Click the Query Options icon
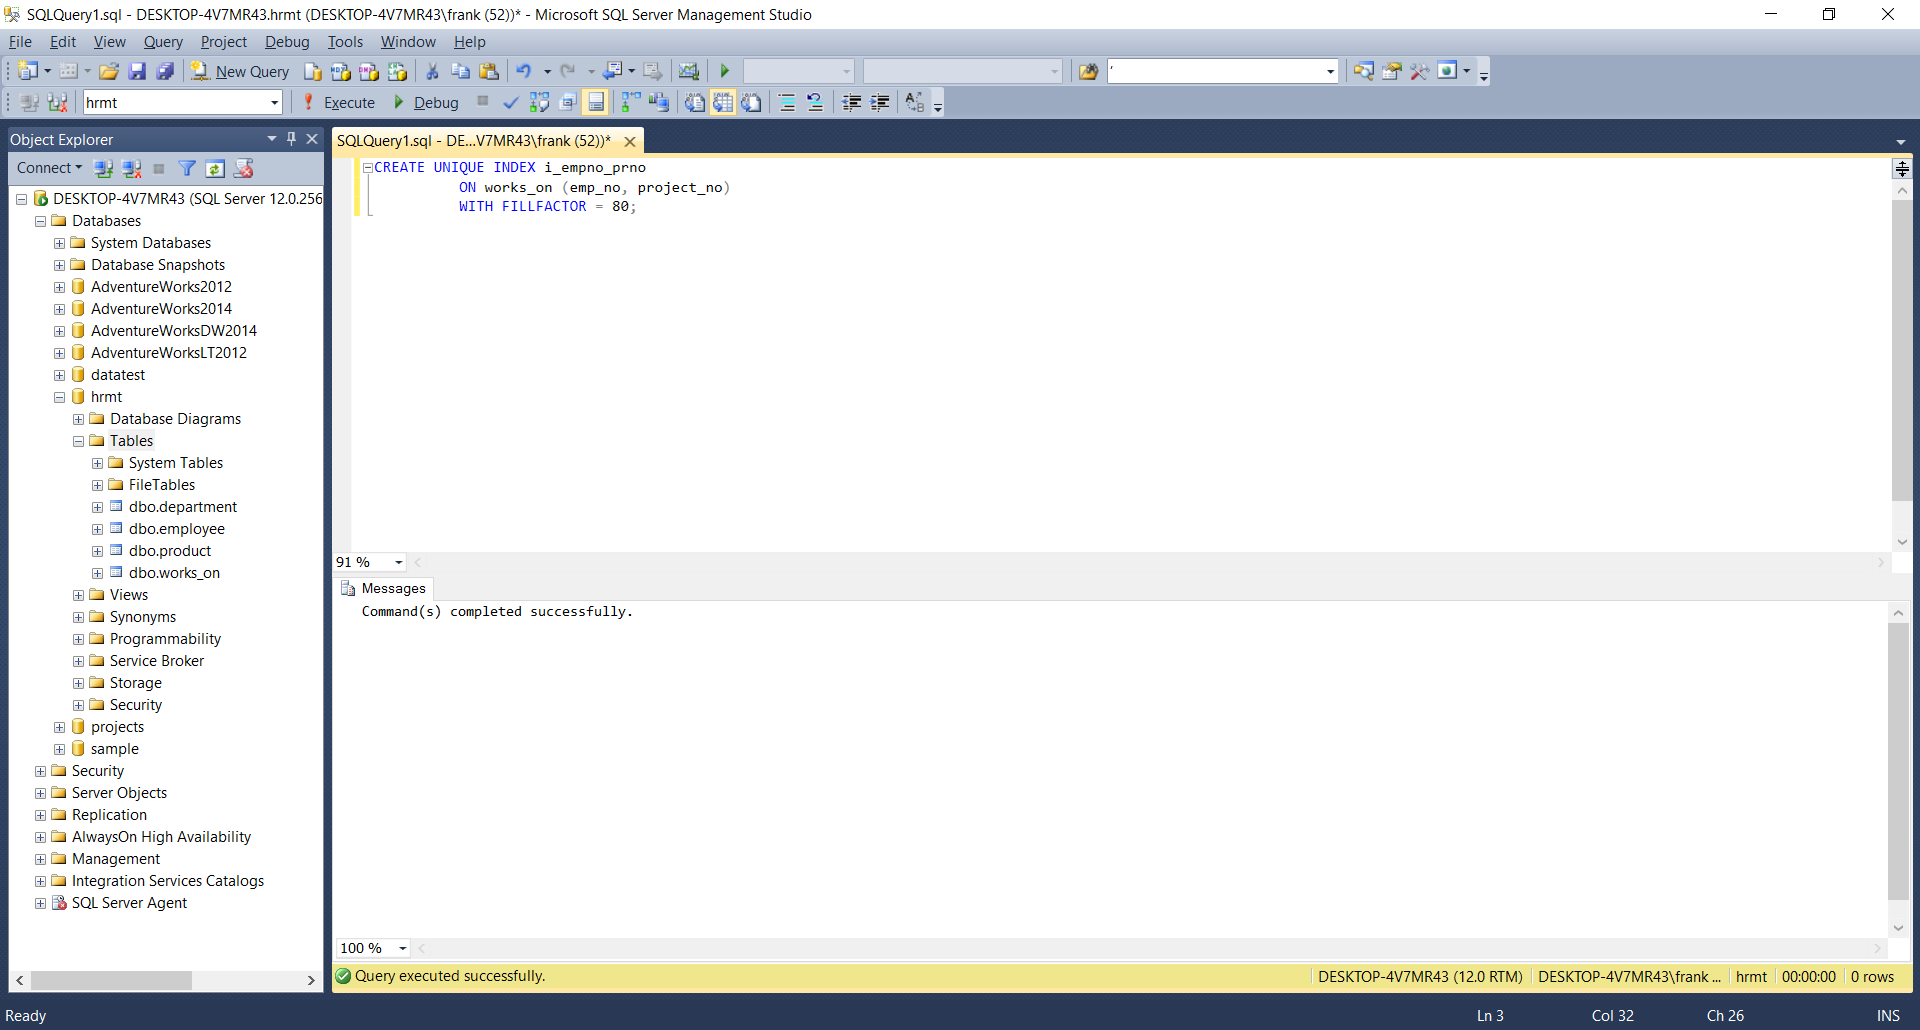 point(567,102)
